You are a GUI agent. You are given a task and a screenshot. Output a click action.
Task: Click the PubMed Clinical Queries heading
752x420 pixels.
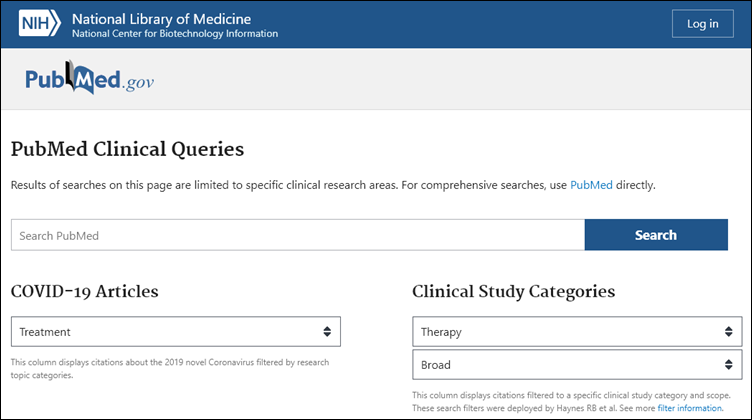tap(127, 150)
